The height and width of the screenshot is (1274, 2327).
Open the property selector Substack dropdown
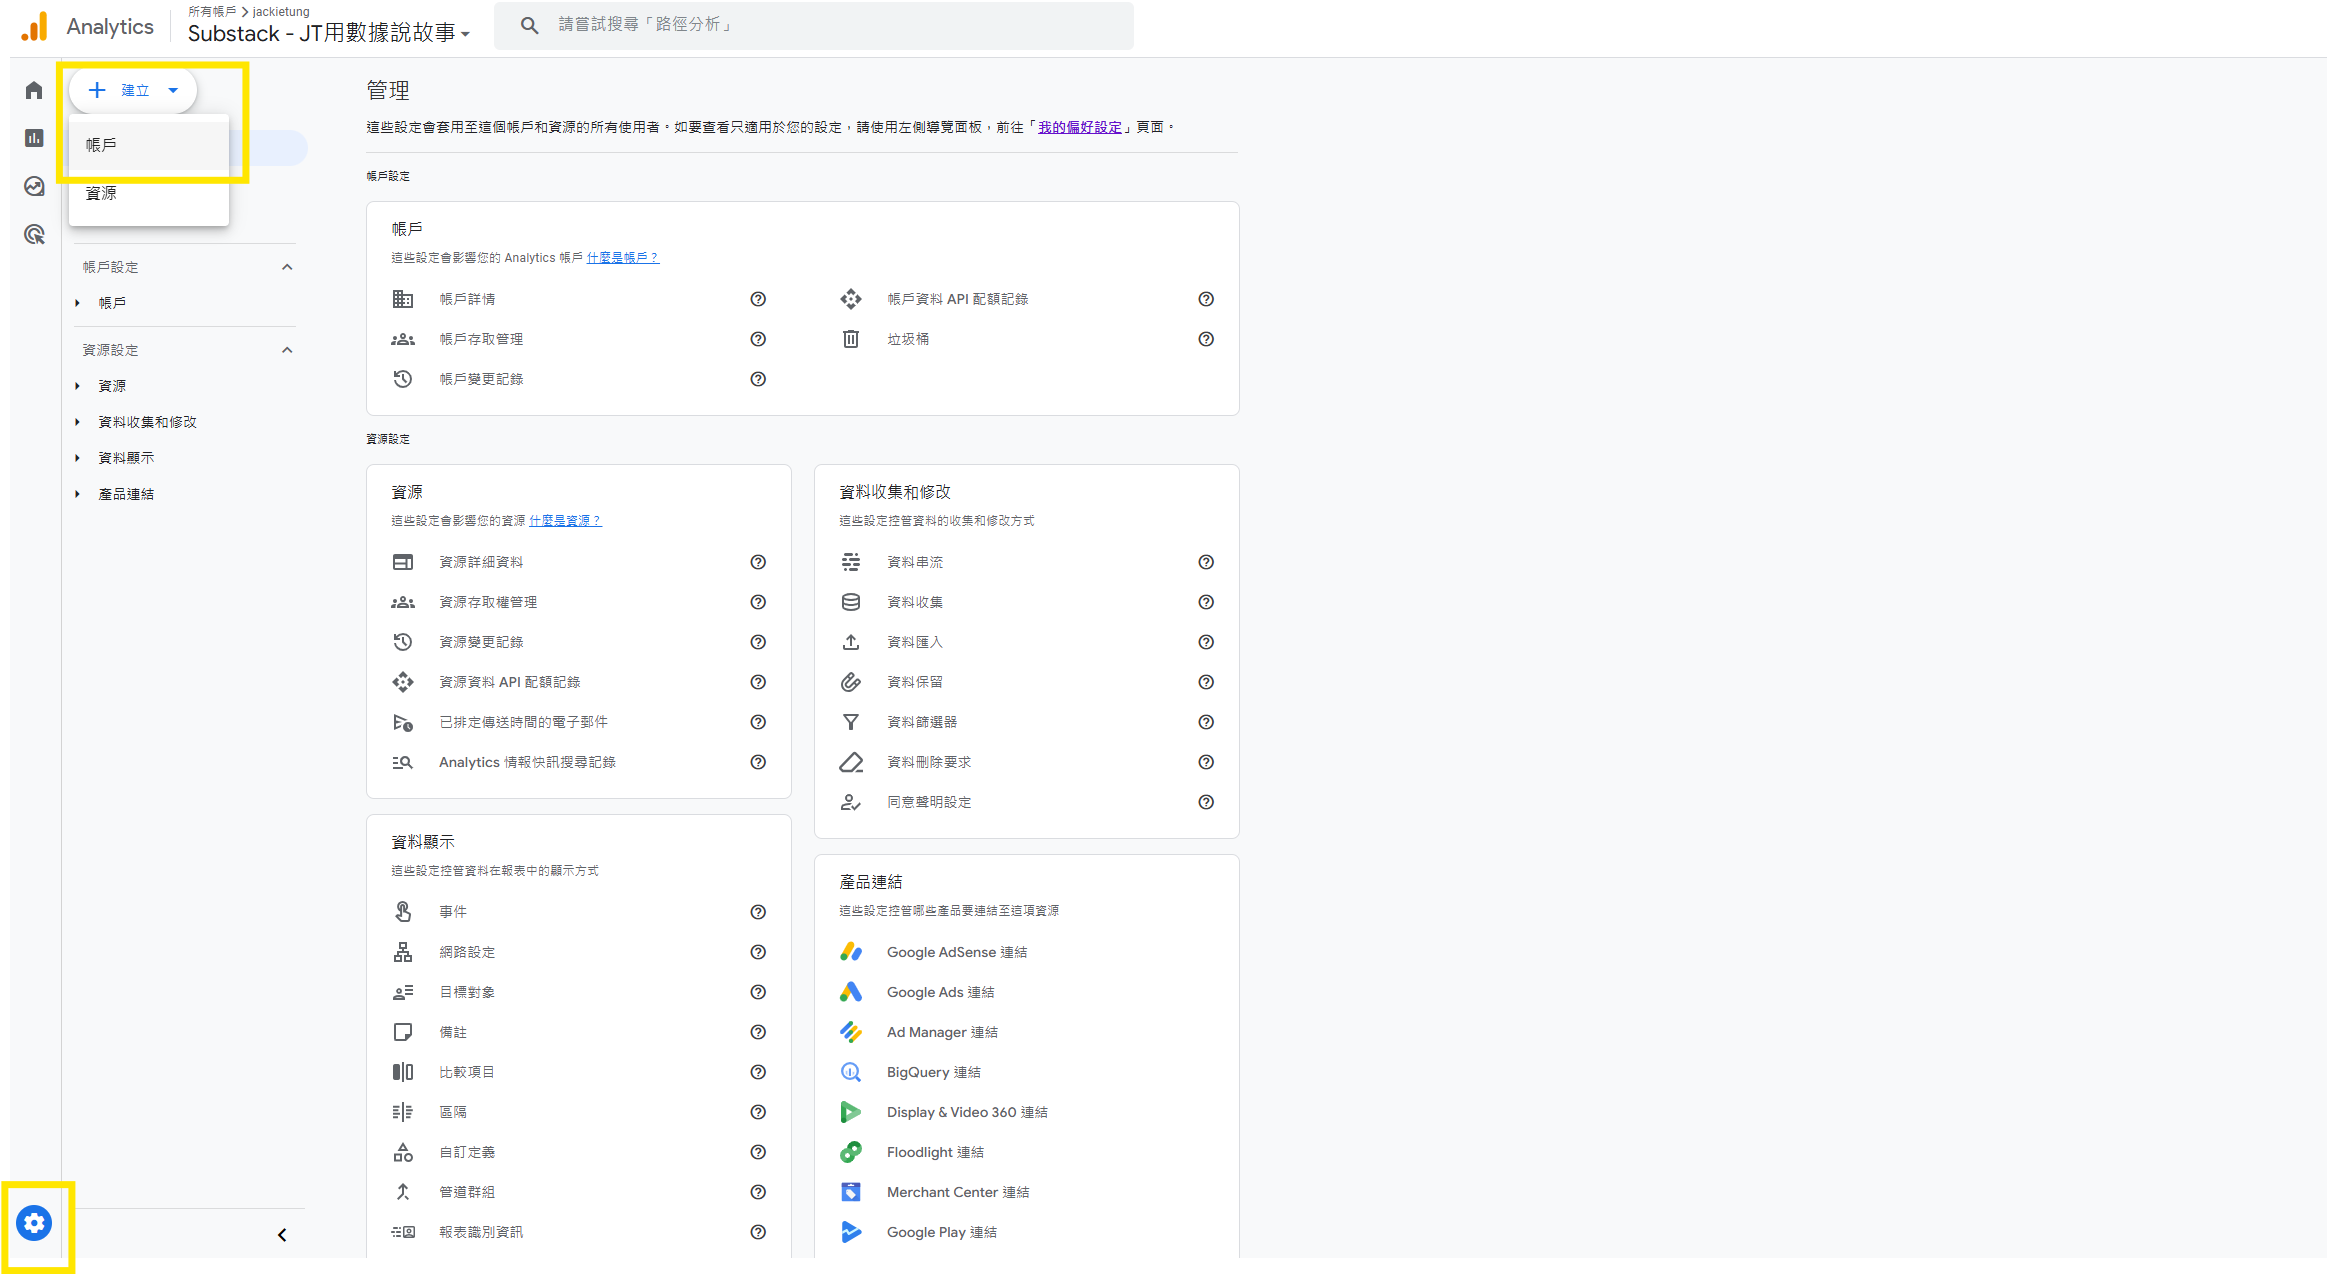(328, 33)
